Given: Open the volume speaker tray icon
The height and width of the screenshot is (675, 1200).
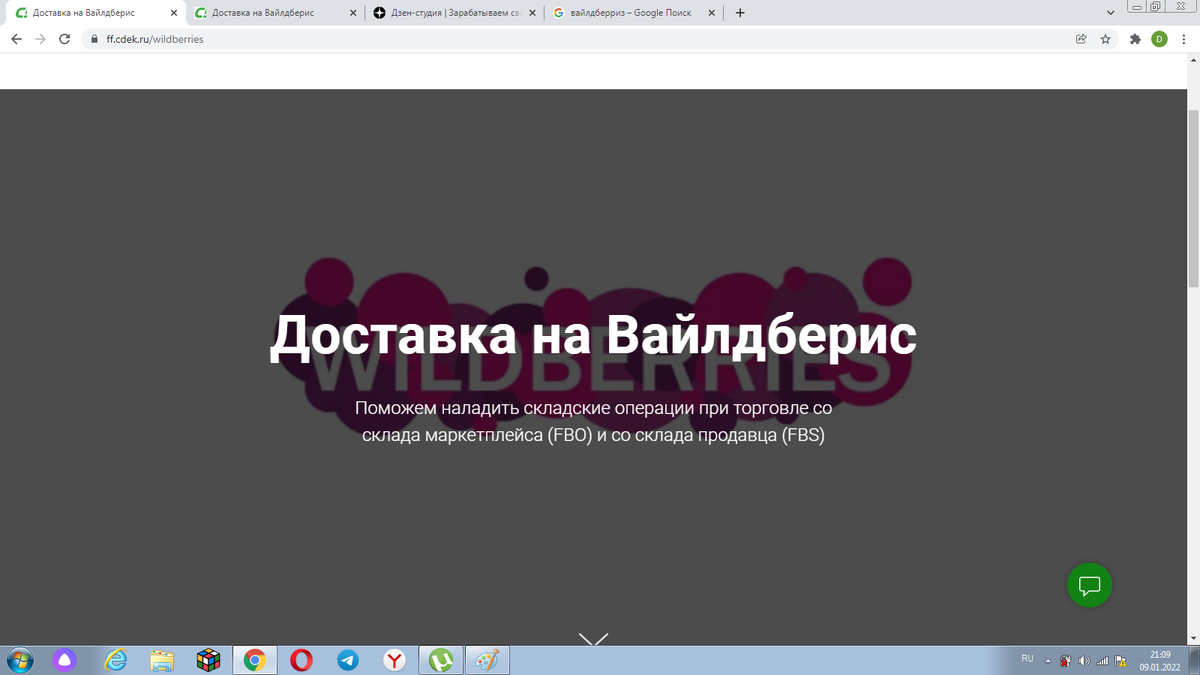Looking at the screenshot, I should tap(1084, 661).
